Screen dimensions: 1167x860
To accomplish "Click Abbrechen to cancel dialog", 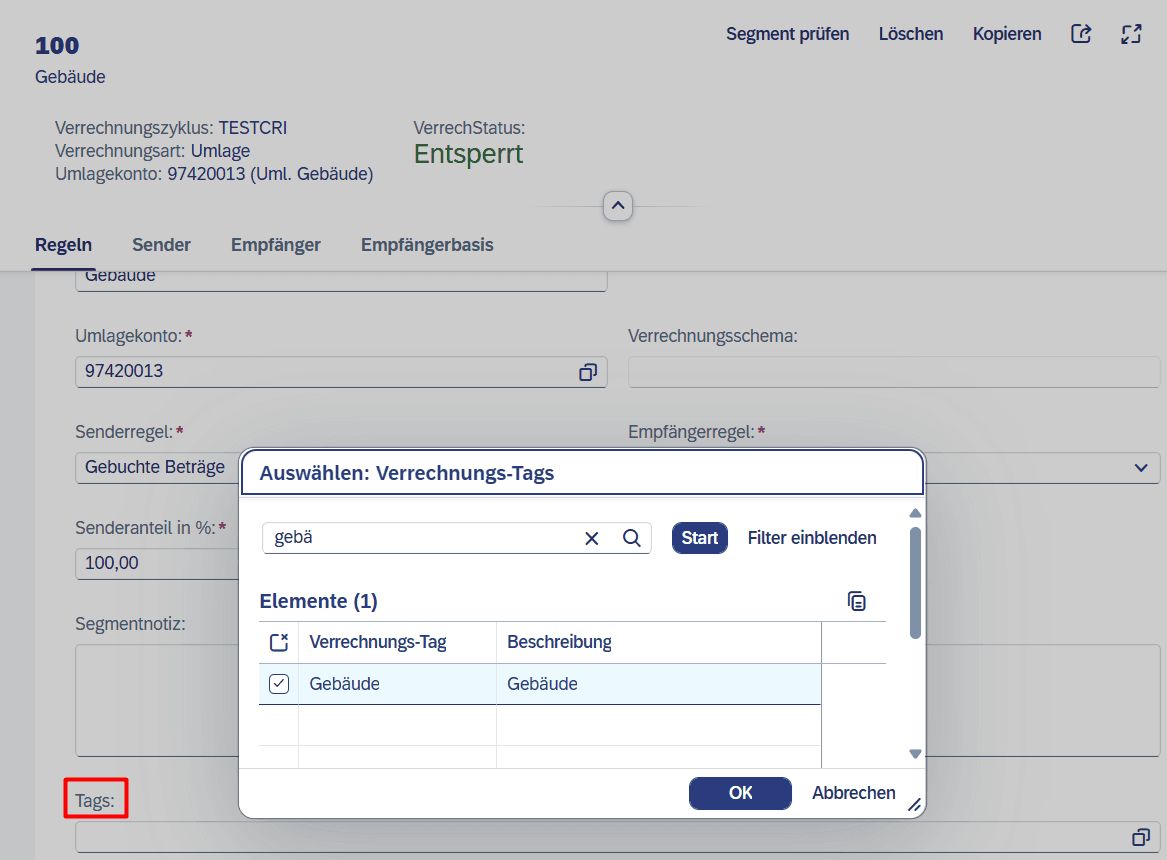I will 854,793.
